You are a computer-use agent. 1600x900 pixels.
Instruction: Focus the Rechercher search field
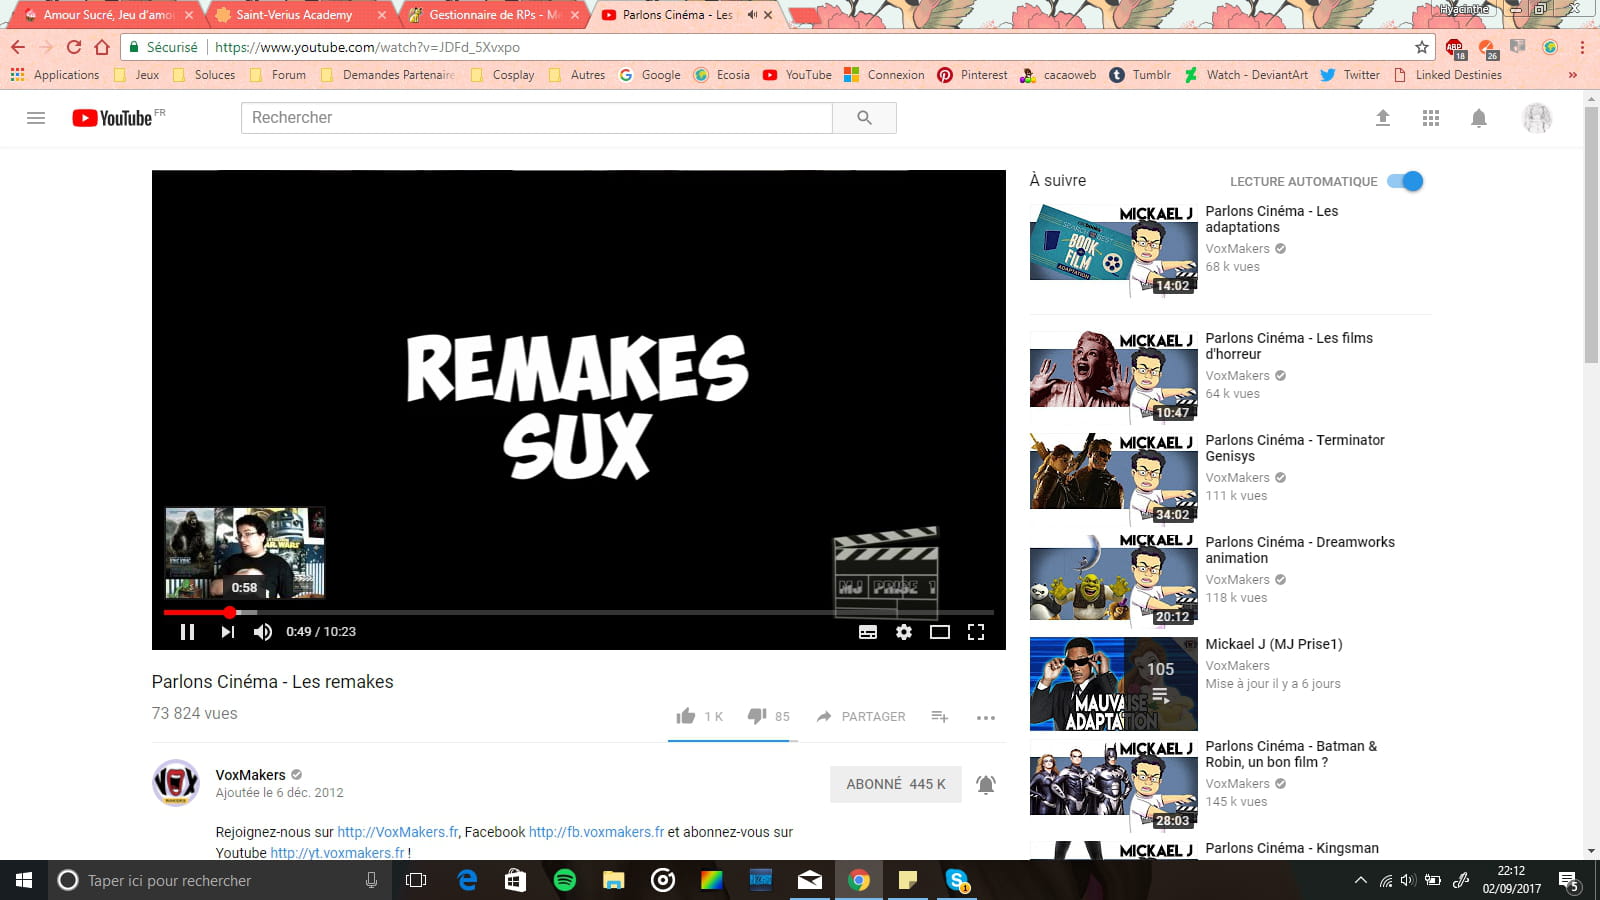point(537,118)
